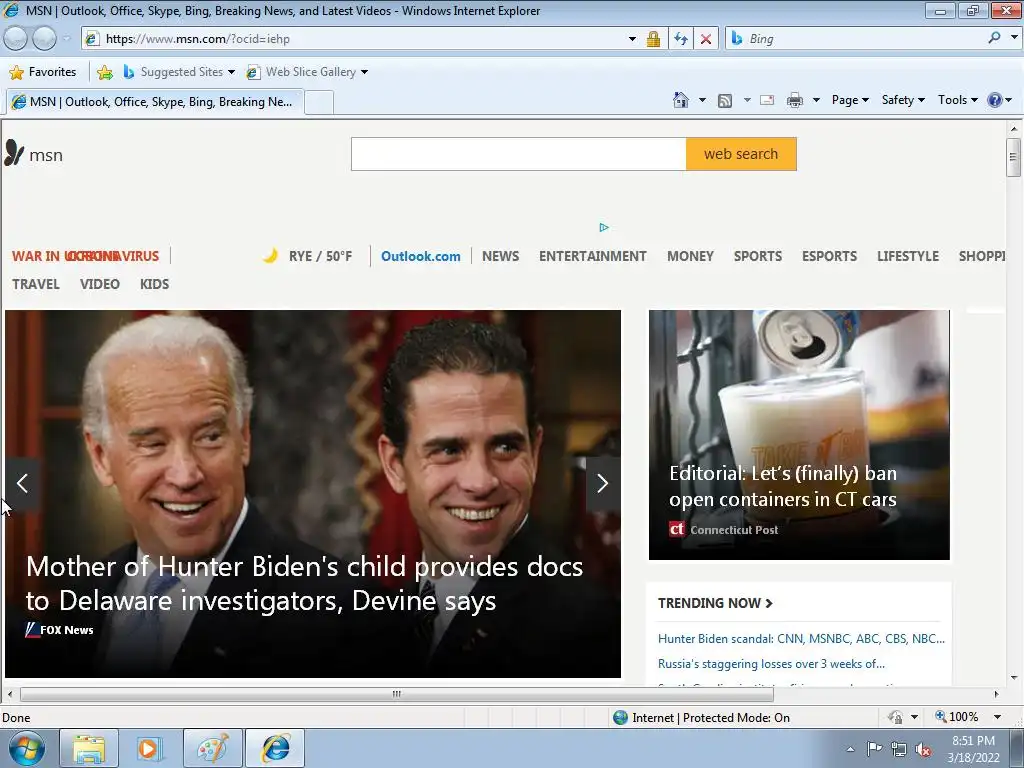Click the network tray icon
The width and height of the screenshot is (1024, 768).
[899, 749]
